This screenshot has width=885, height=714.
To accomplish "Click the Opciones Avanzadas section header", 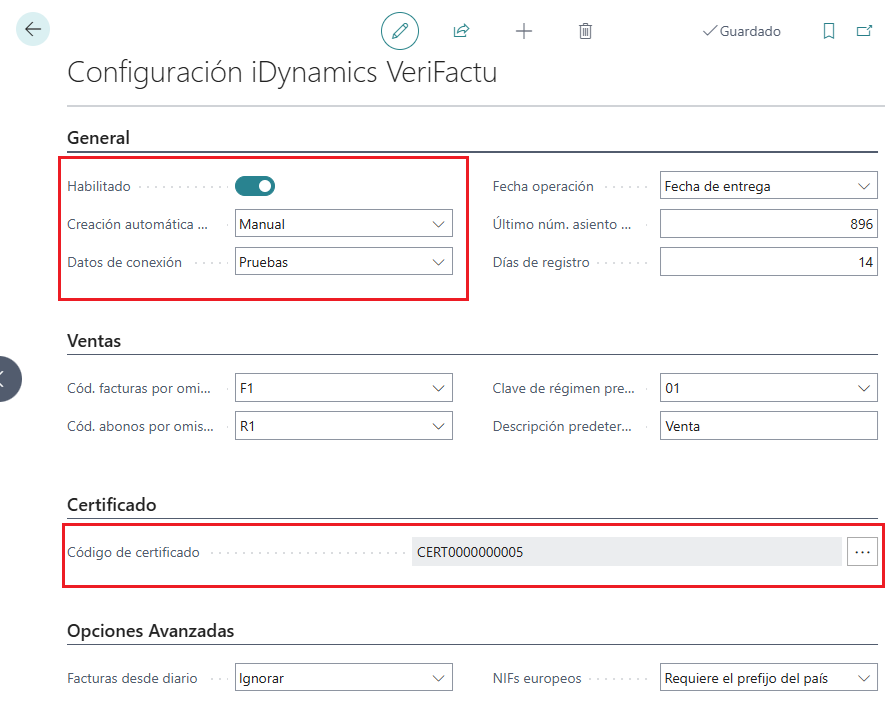I will pyautogui.click(x=150, y=631).
